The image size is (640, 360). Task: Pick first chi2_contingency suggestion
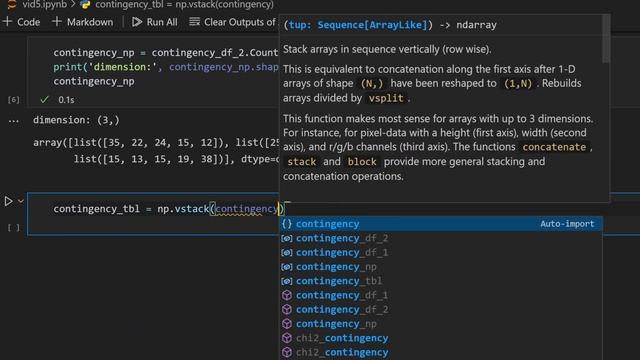point(441,338)
